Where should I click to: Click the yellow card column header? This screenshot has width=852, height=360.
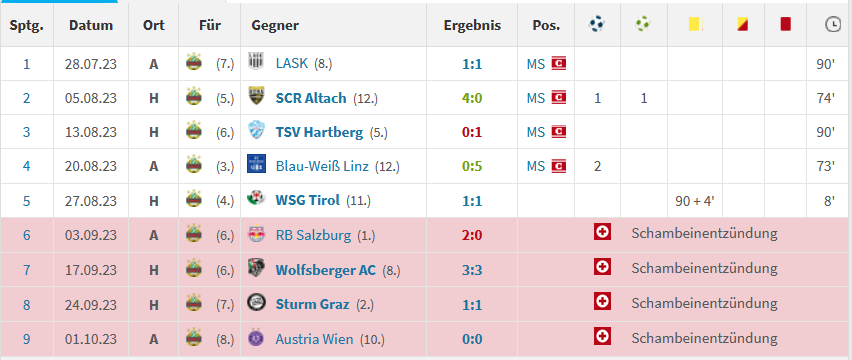(x=696, y=24)
